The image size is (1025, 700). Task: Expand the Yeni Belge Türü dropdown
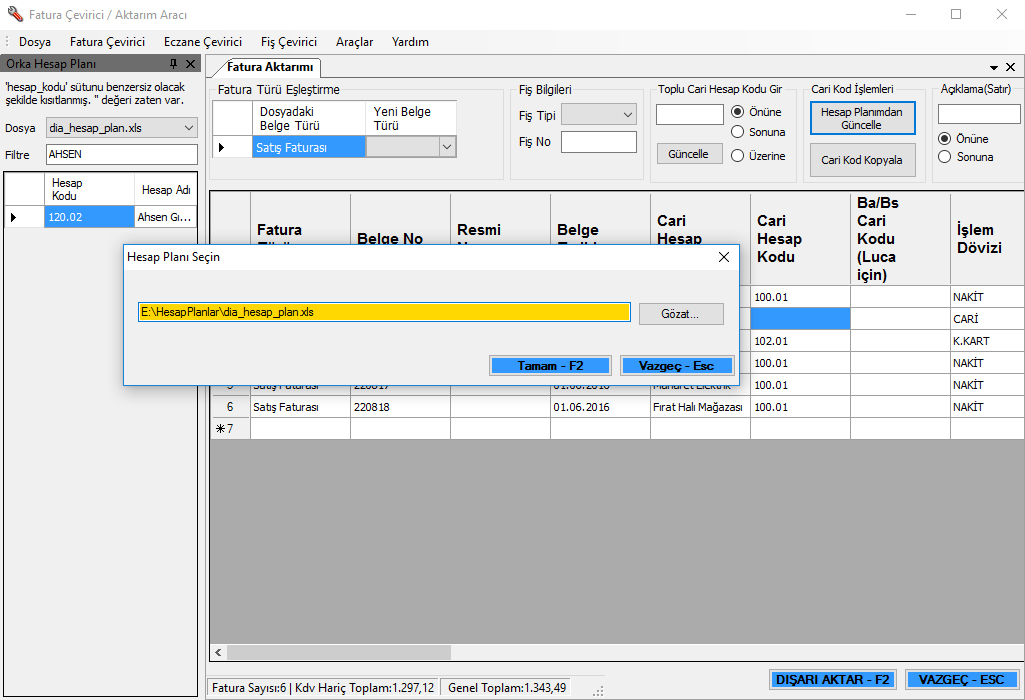(x=447, y=147)
